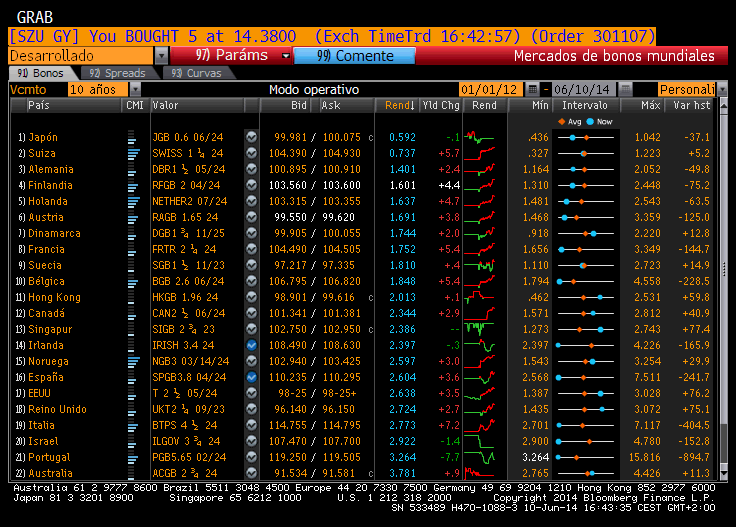Click the check icon in the Francia row
This screenshot has height=527, width=736.
(252, 249)
